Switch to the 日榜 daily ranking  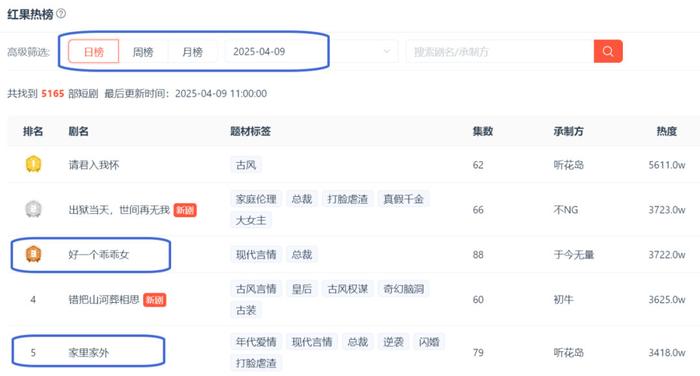click(94, 51)
